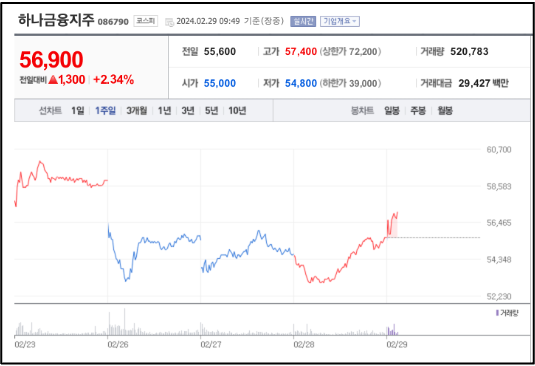Click the 고가 value 57,400
This screenshot has width=535, height=366.
tap(301, 52)
